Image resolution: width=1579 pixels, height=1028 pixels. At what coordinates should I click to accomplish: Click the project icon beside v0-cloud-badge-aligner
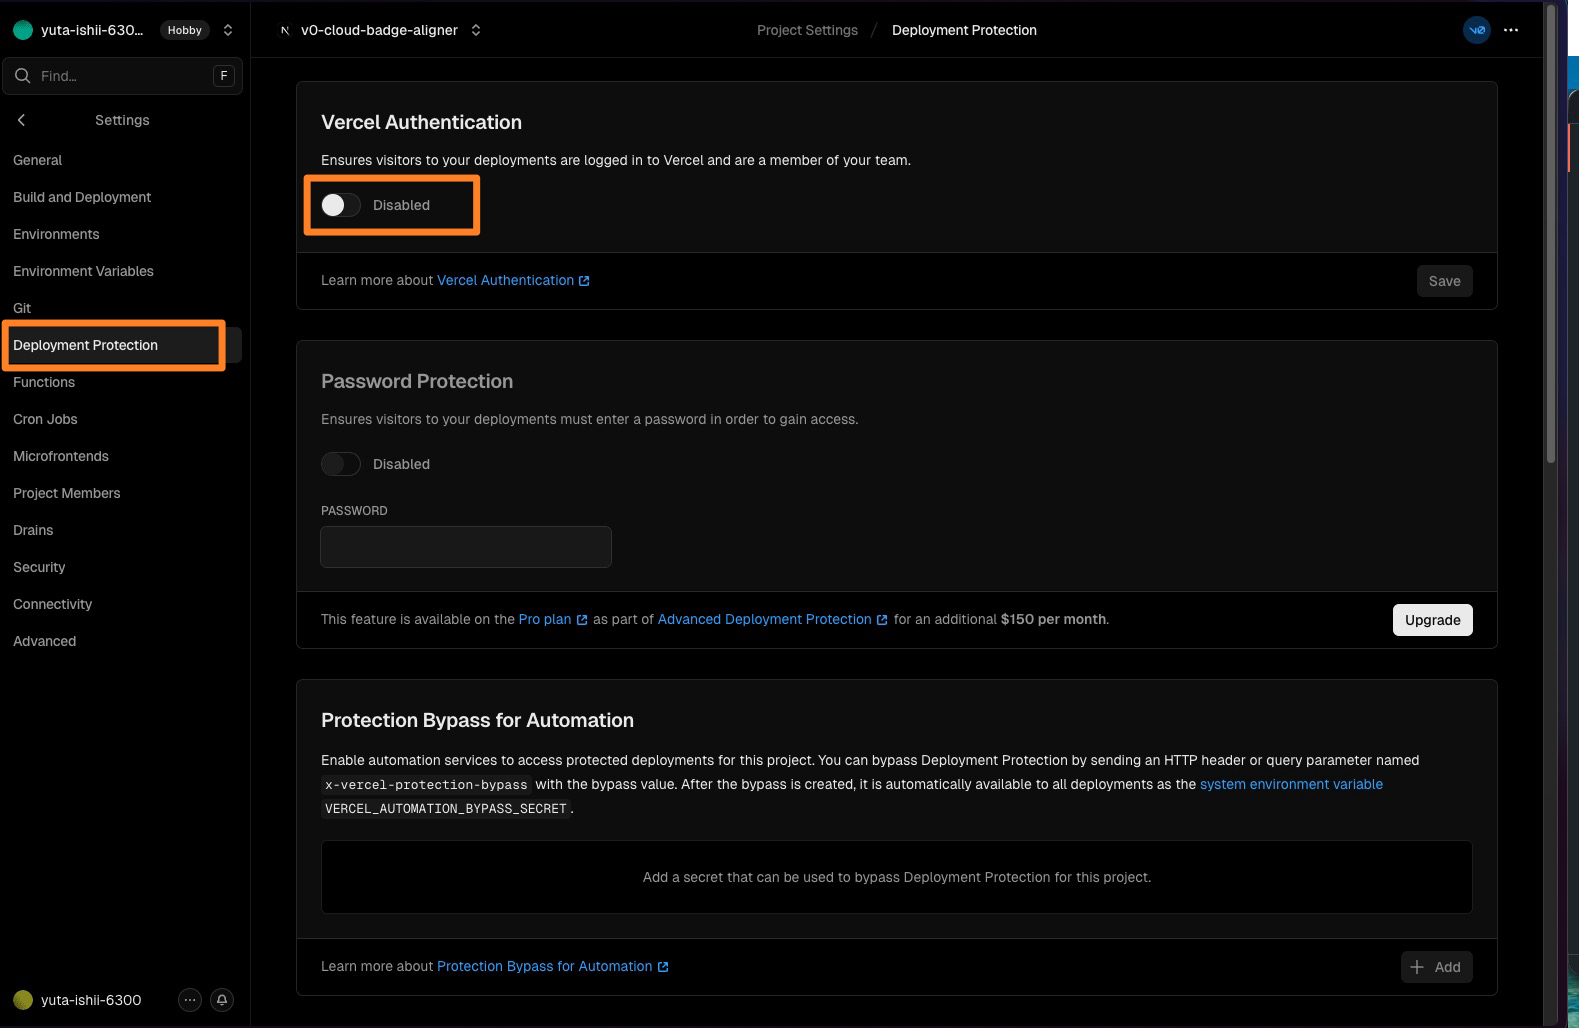pyautogui.click(x=285, y=30)
